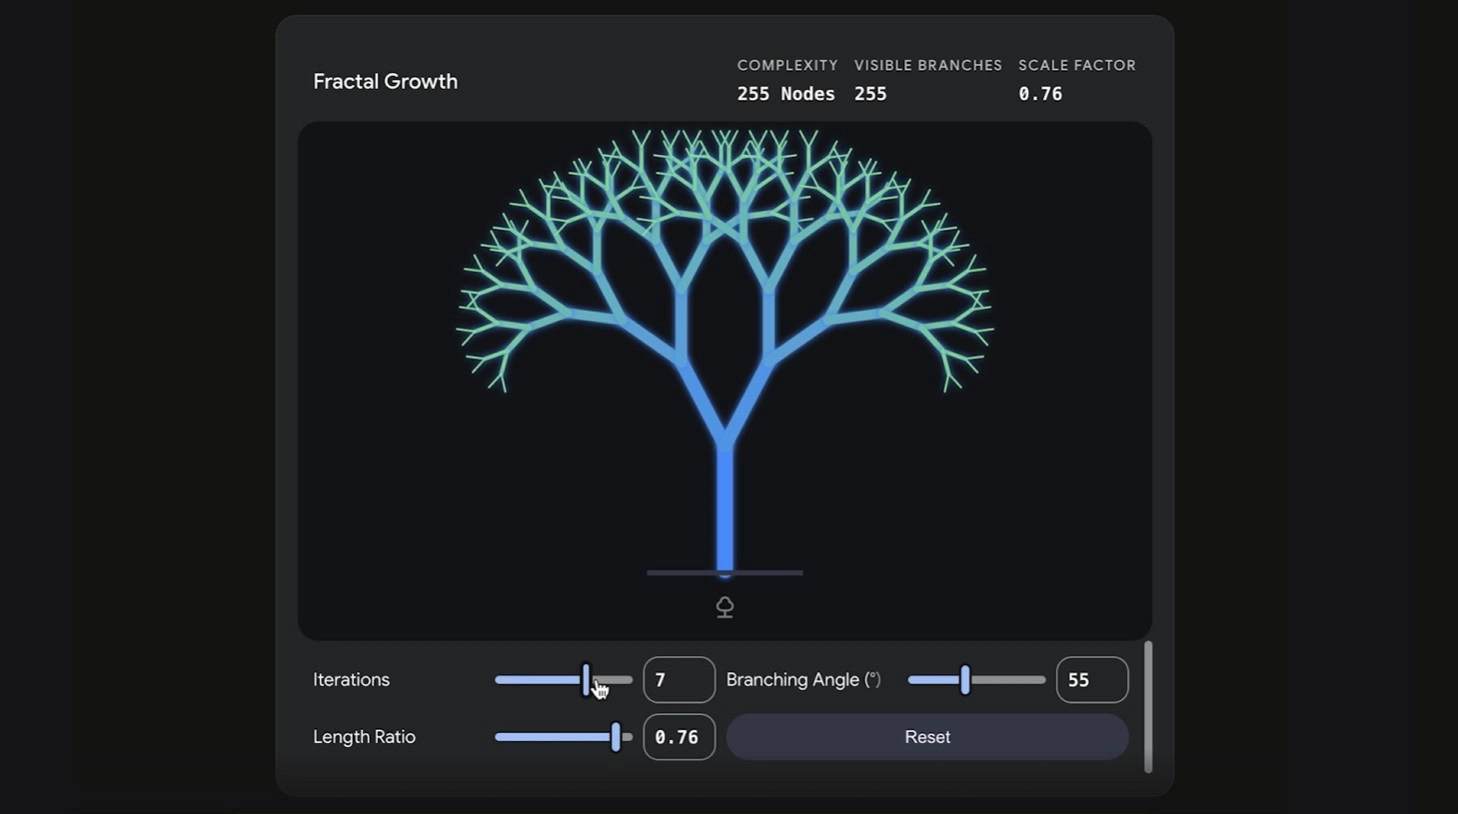The image size is (1458, 814).
Task: Click the Branching Angle slider handle
Action: 965,680
